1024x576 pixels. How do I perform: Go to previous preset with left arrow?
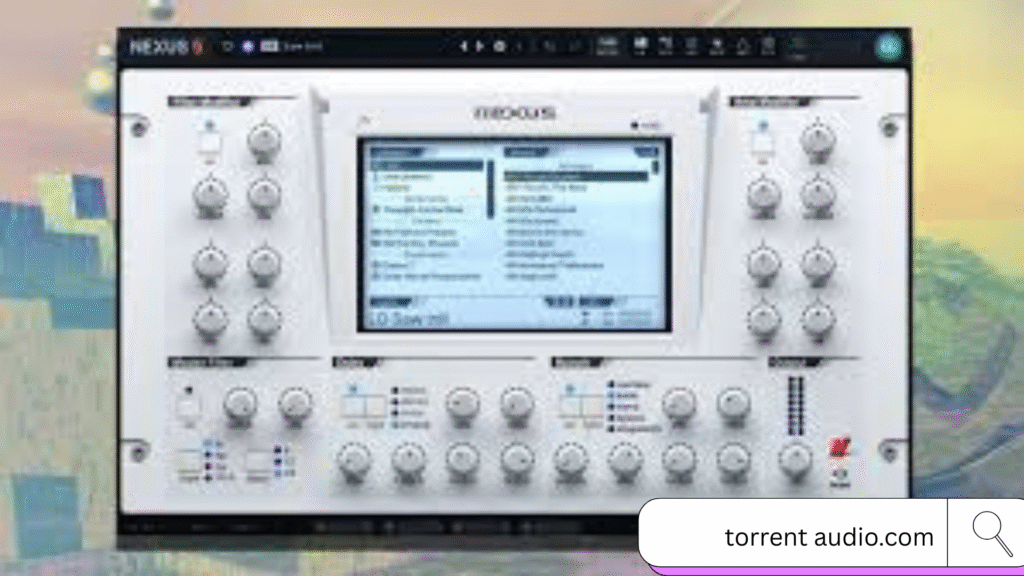(x=463, y=46)
